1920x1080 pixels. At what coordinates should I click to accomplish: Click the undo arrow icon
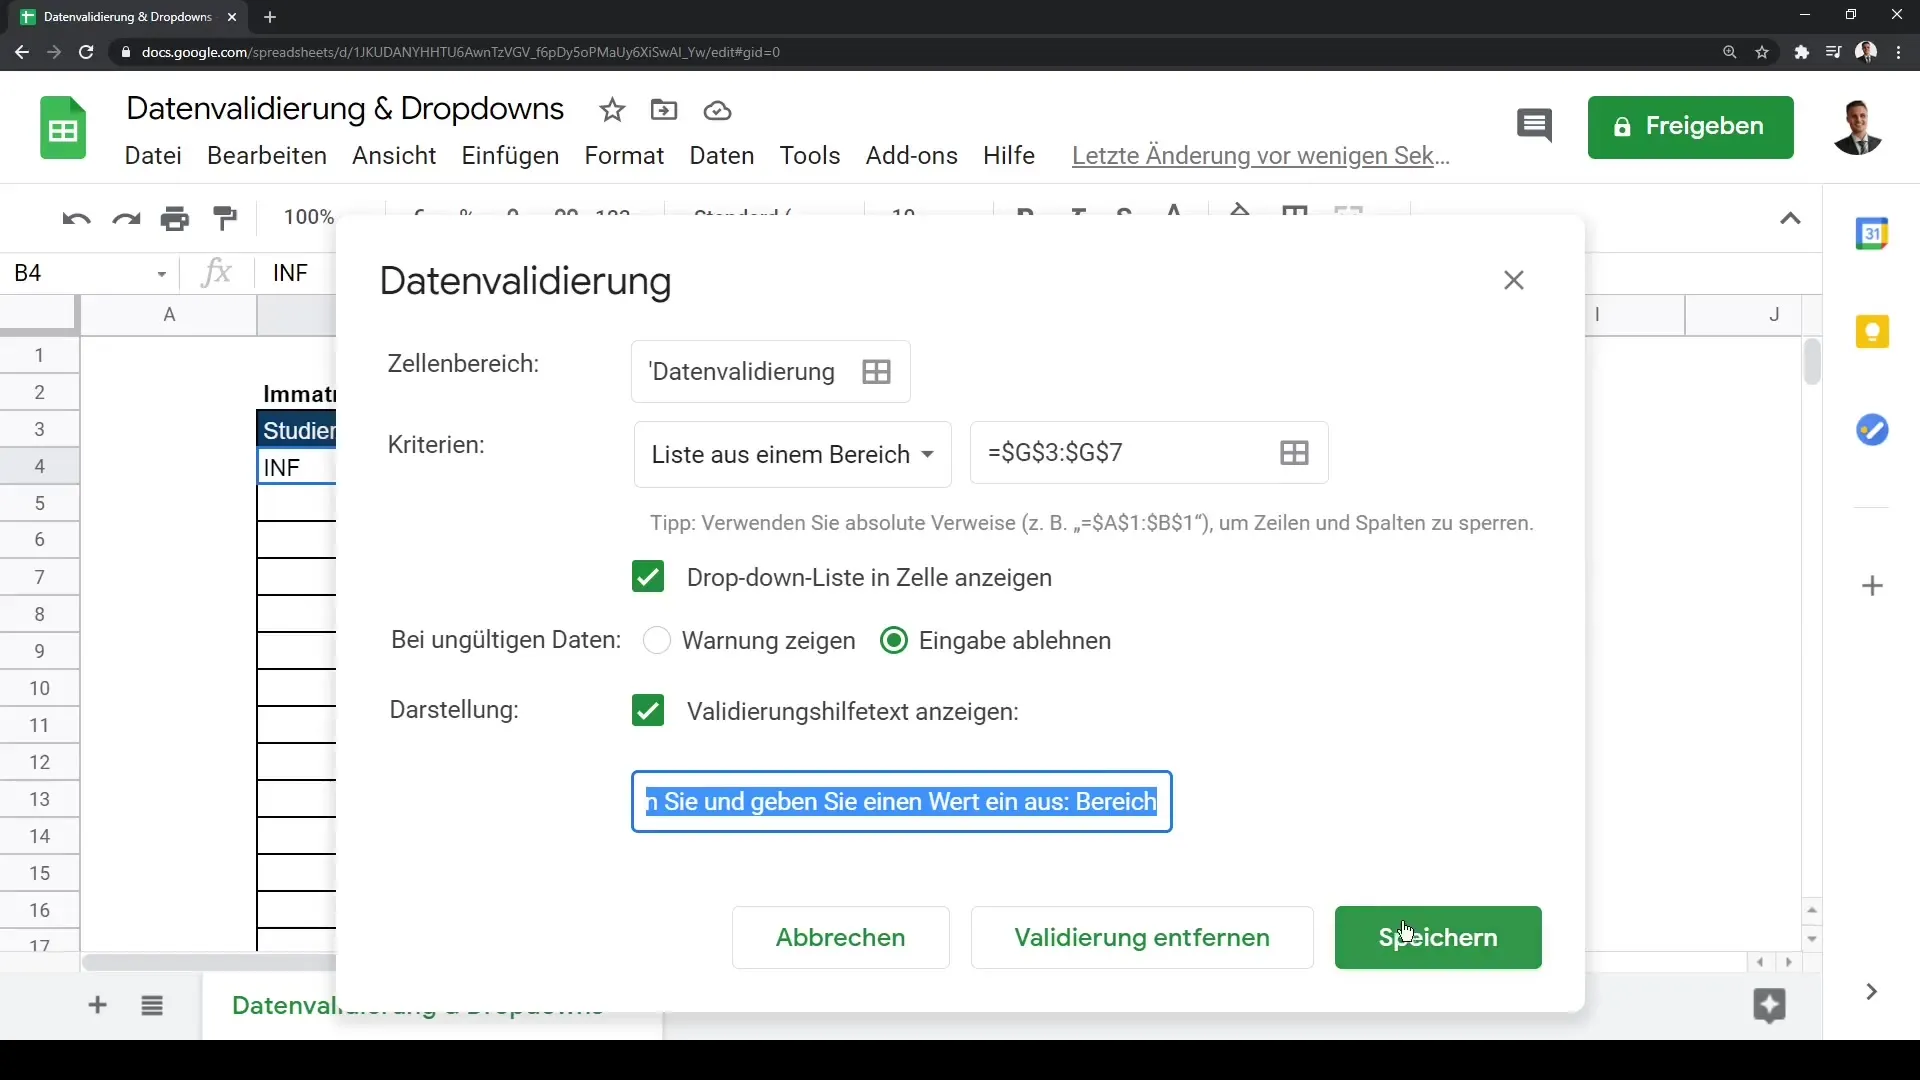point(76,218)
